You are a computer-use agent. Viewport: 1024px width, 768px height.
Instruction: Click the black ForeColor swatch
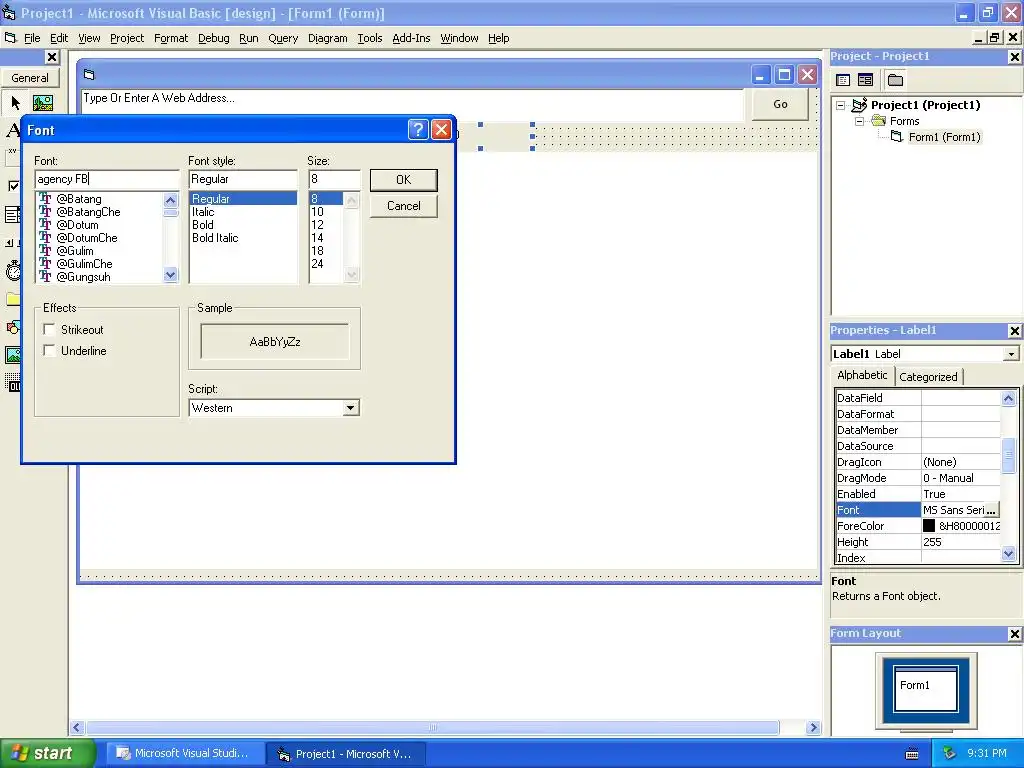[x=929, y=526]
